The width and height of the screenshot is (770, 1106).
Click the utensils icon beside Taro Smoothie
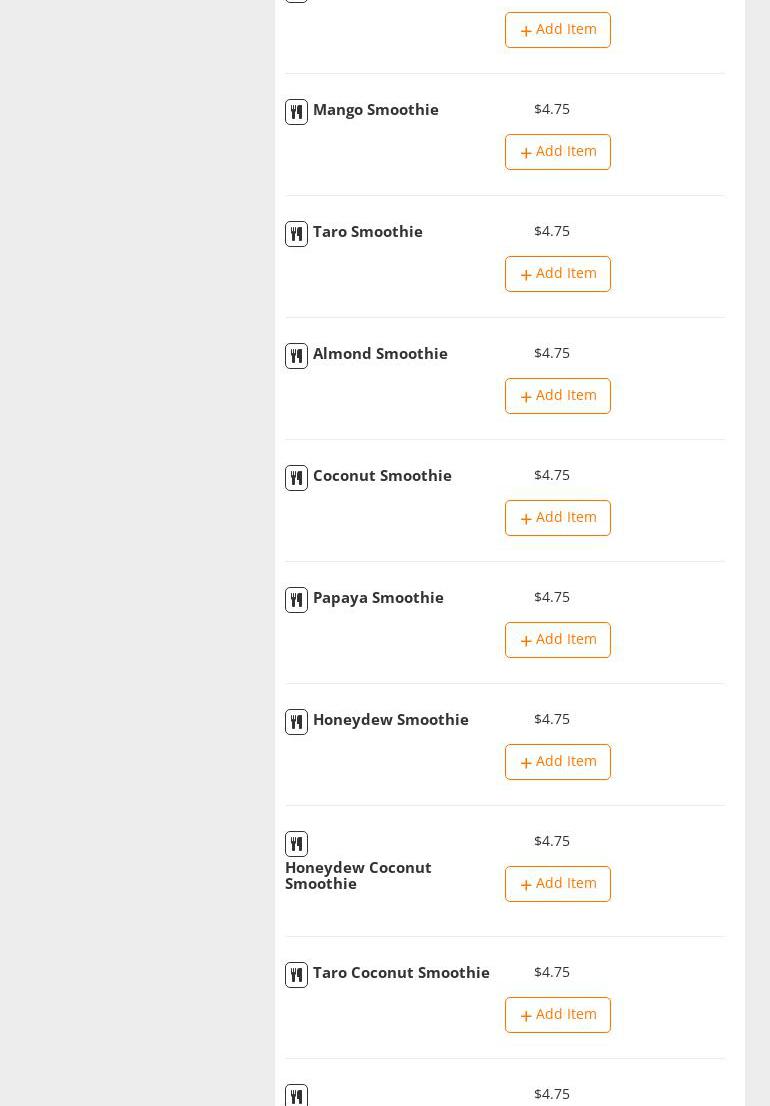pyautogui.click(x=296, y=234)
